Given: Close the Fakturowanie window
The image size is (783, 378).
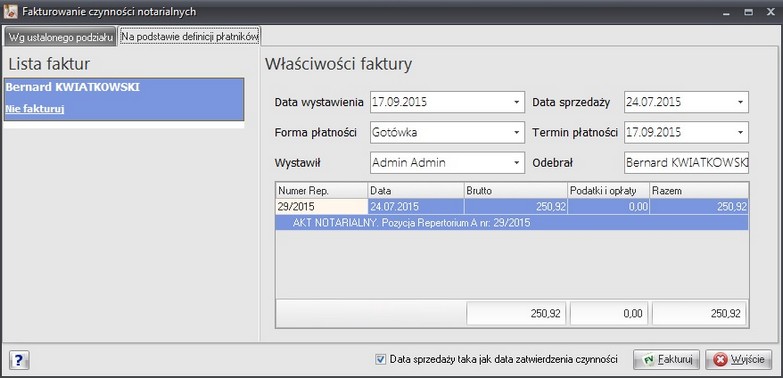Looking at the screenshot, I should click(x=770, y=12).
